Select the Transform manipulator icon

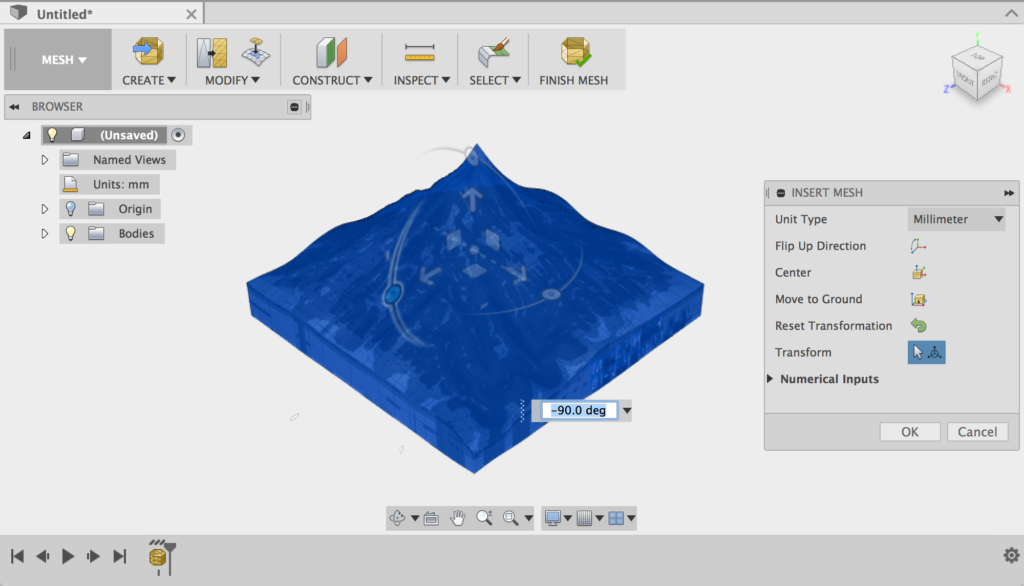tap(926, 352)
